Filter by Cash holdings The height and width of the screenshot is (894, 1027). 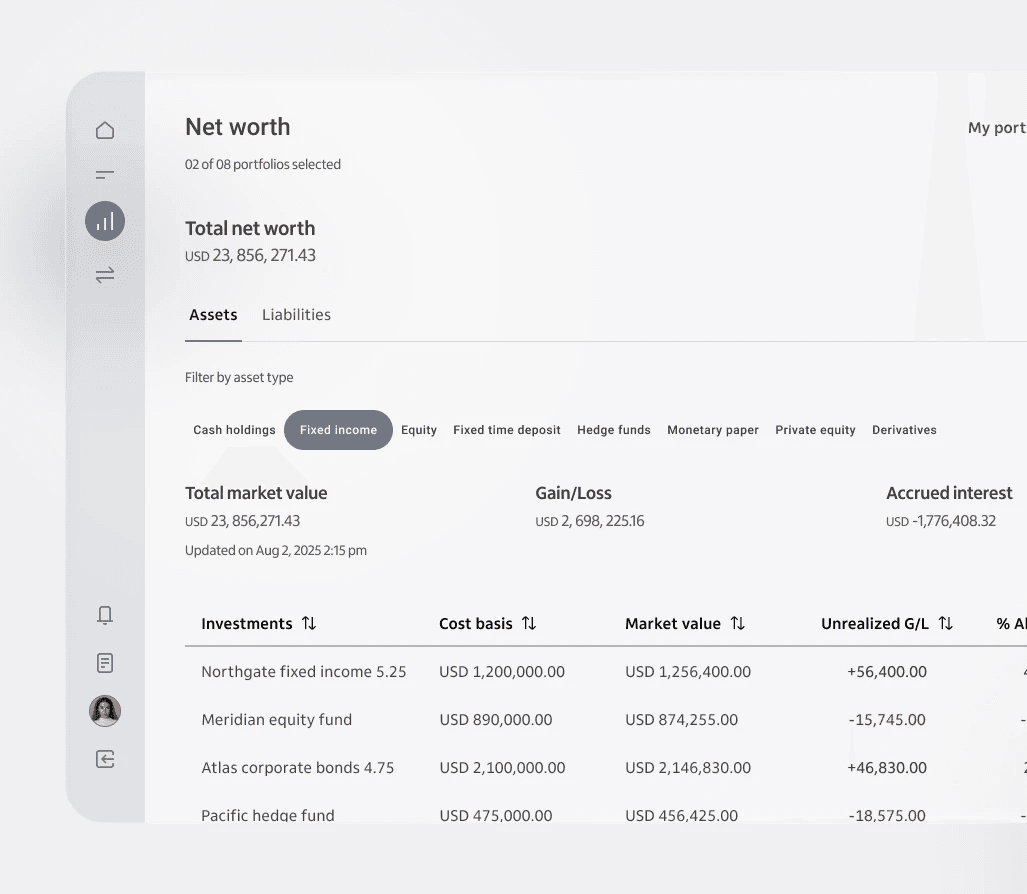(234, 430)
